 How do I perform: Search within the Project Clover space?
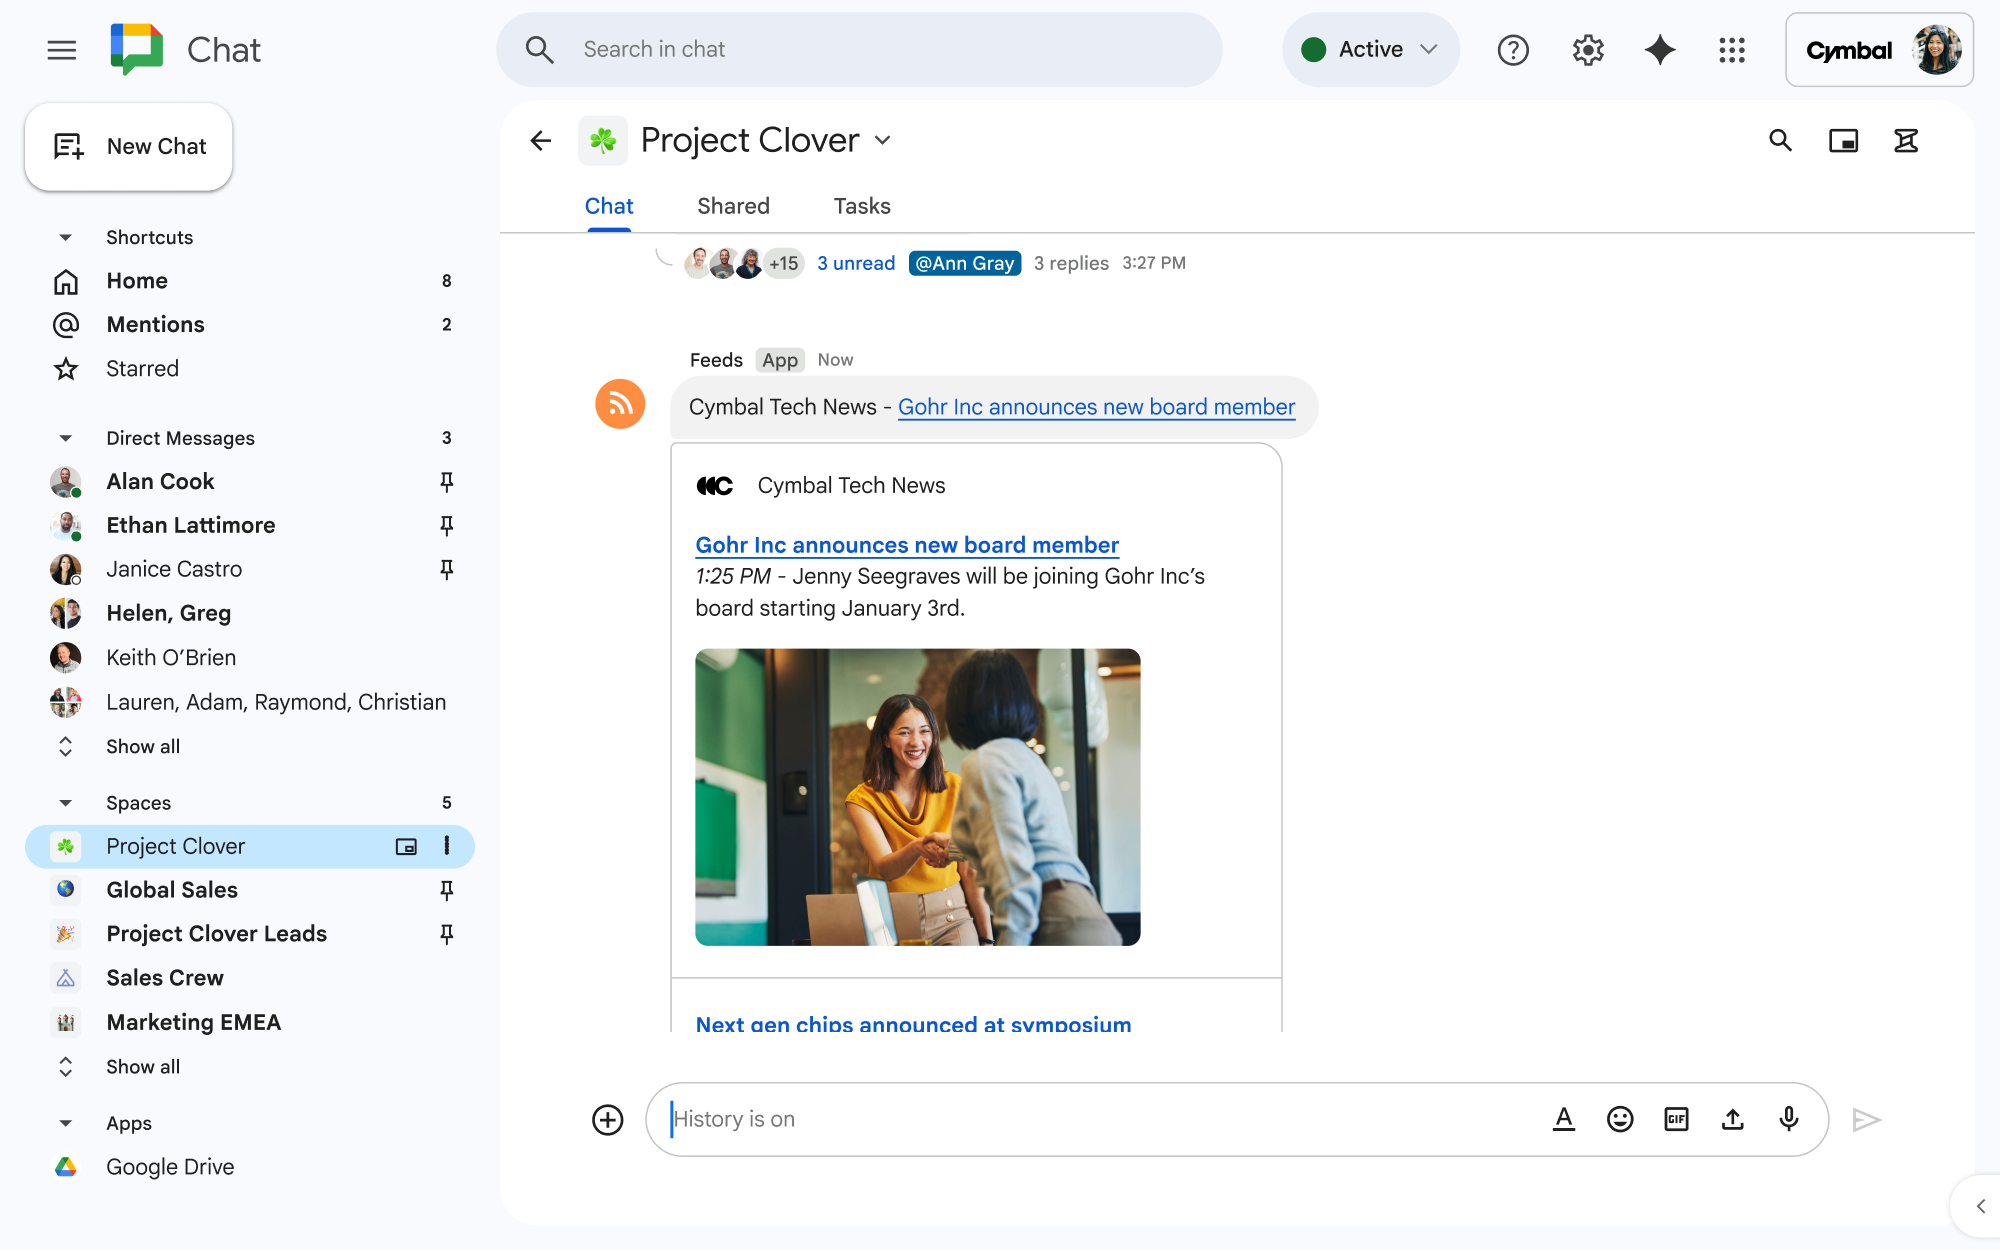click(x=1780, y=140)
